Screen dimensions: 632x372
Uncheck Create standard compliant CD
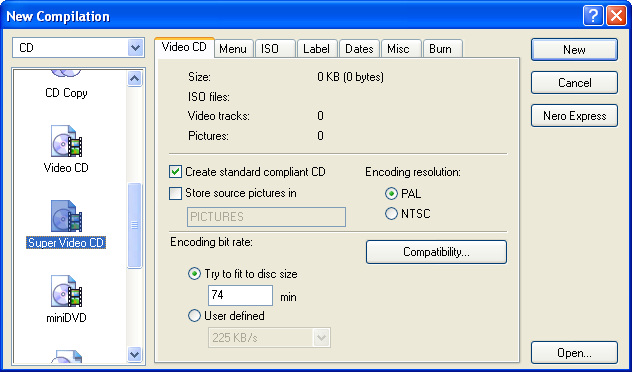point(175,172)
